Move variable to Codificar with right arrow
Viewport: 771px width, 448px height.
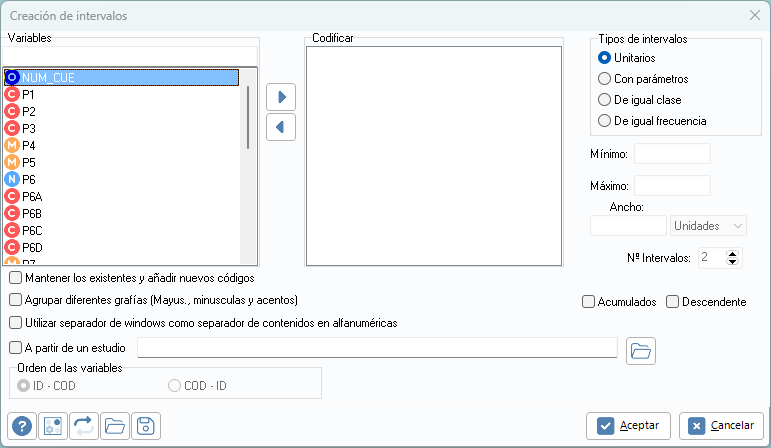point(281,97)
